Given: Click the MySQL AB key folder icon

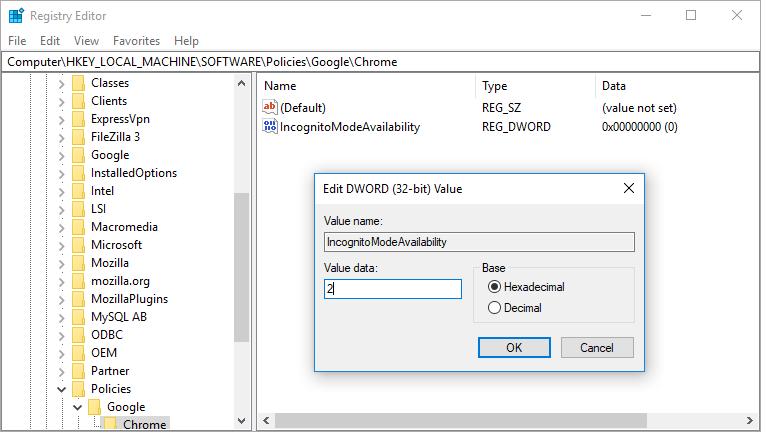Looking at the screenshot, I should pos(78,317).
